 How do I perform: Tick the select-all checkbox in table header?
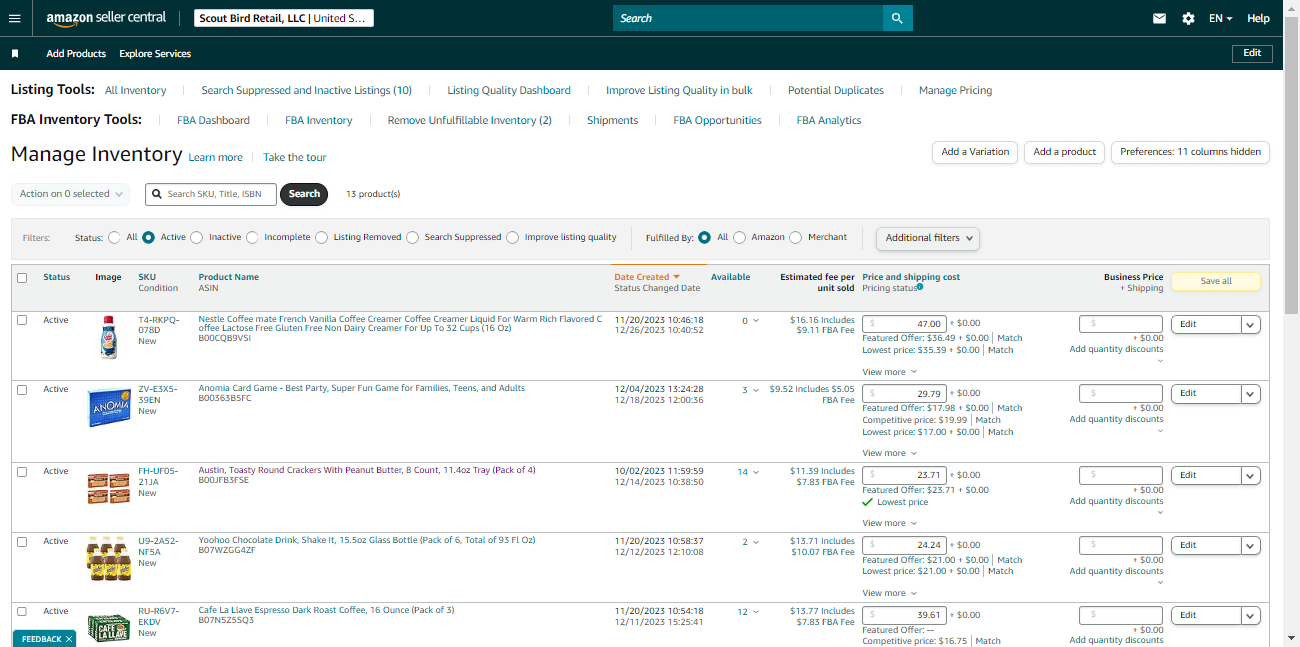(x=22, y=278)
